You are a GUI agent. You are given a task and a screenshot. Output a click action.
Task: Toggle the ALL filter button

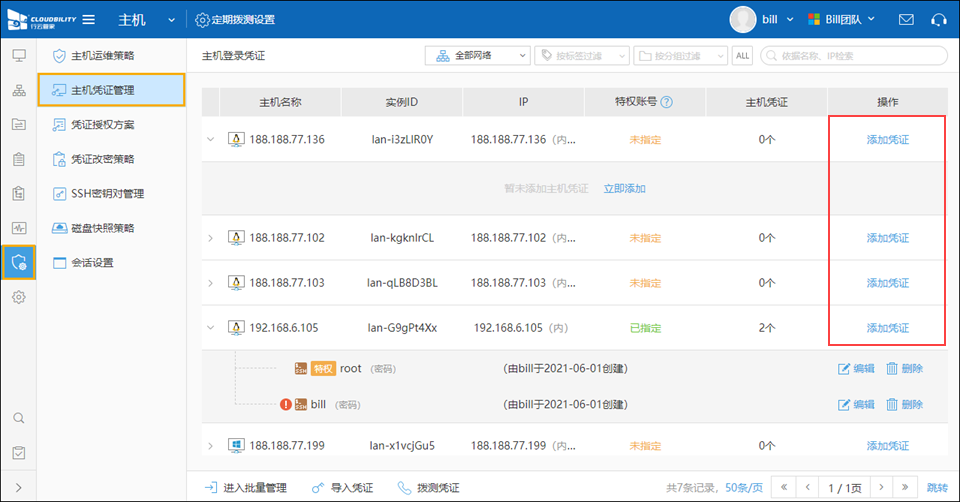pos(742,56)
